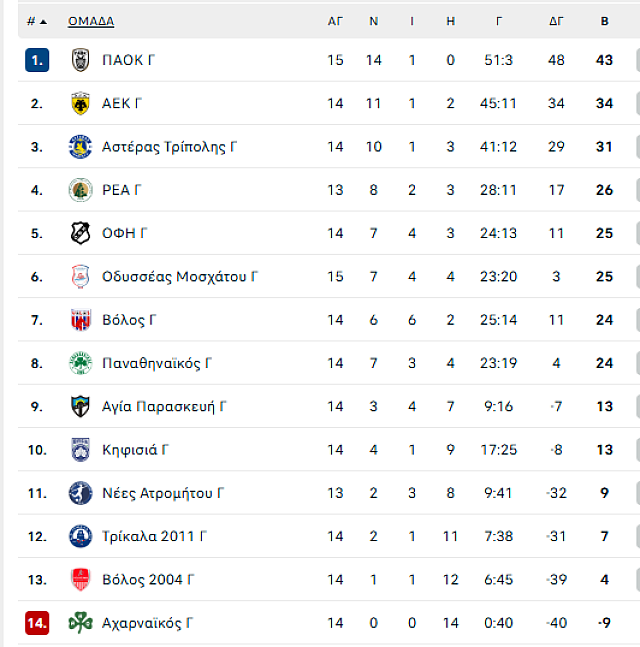Click the ΟΦΗ Γ black-and-white crest
Screen dimensions: 640x647
click(x=80, y=233)
